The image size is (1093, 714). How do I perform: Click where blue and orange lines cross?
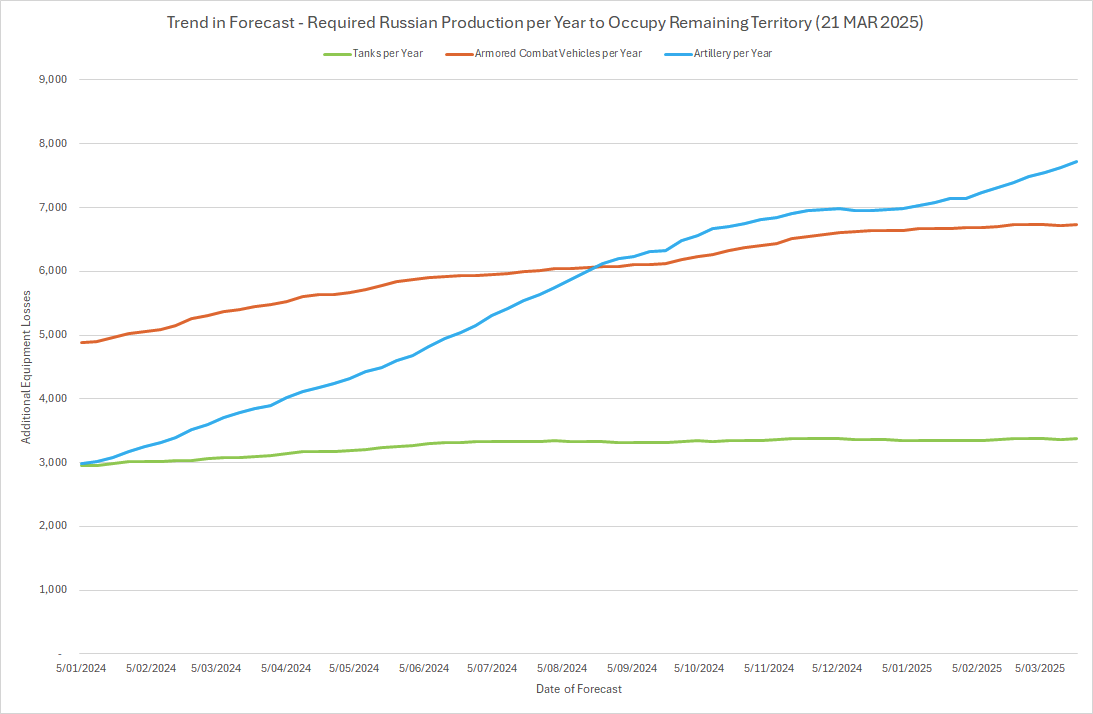[598, 266]
